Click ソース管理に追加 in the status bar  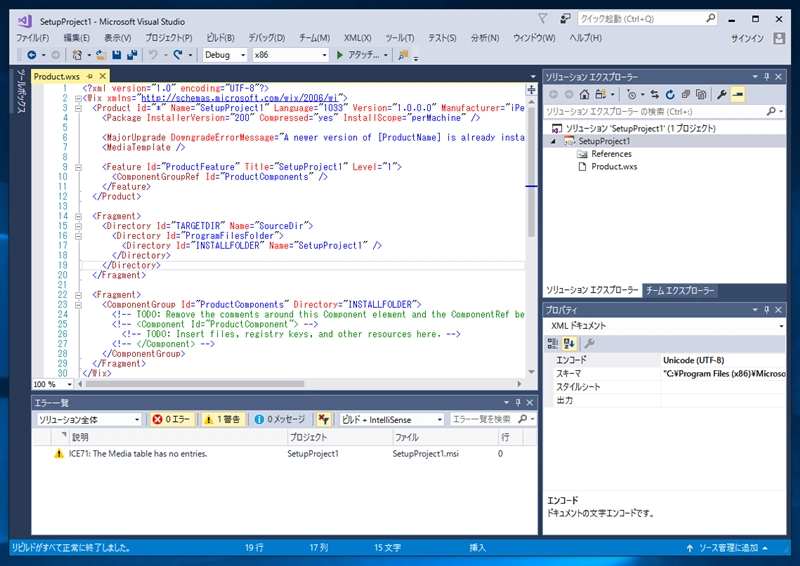(x=728, y=548)
